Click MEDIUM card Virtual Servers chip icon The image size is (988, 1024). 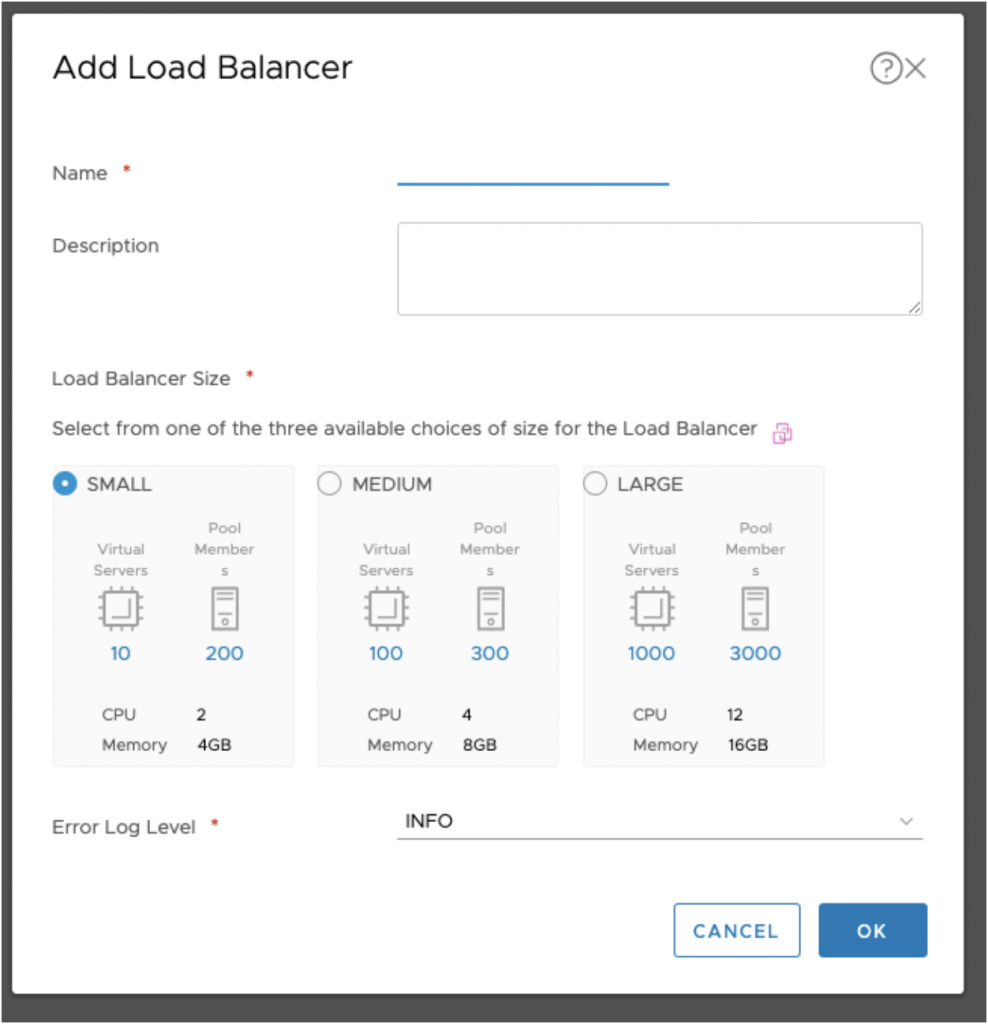(386, 609)
